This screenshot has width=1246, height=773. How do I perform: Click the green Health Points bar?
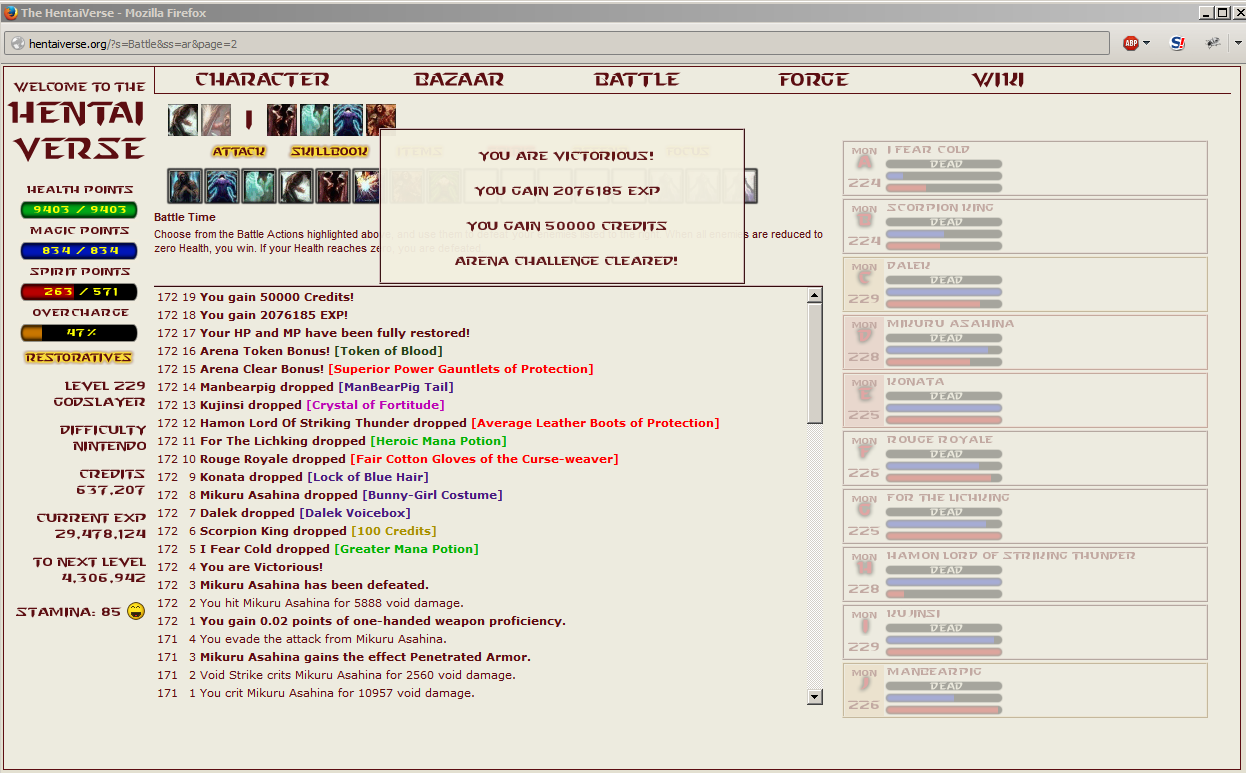coord(79,210)
